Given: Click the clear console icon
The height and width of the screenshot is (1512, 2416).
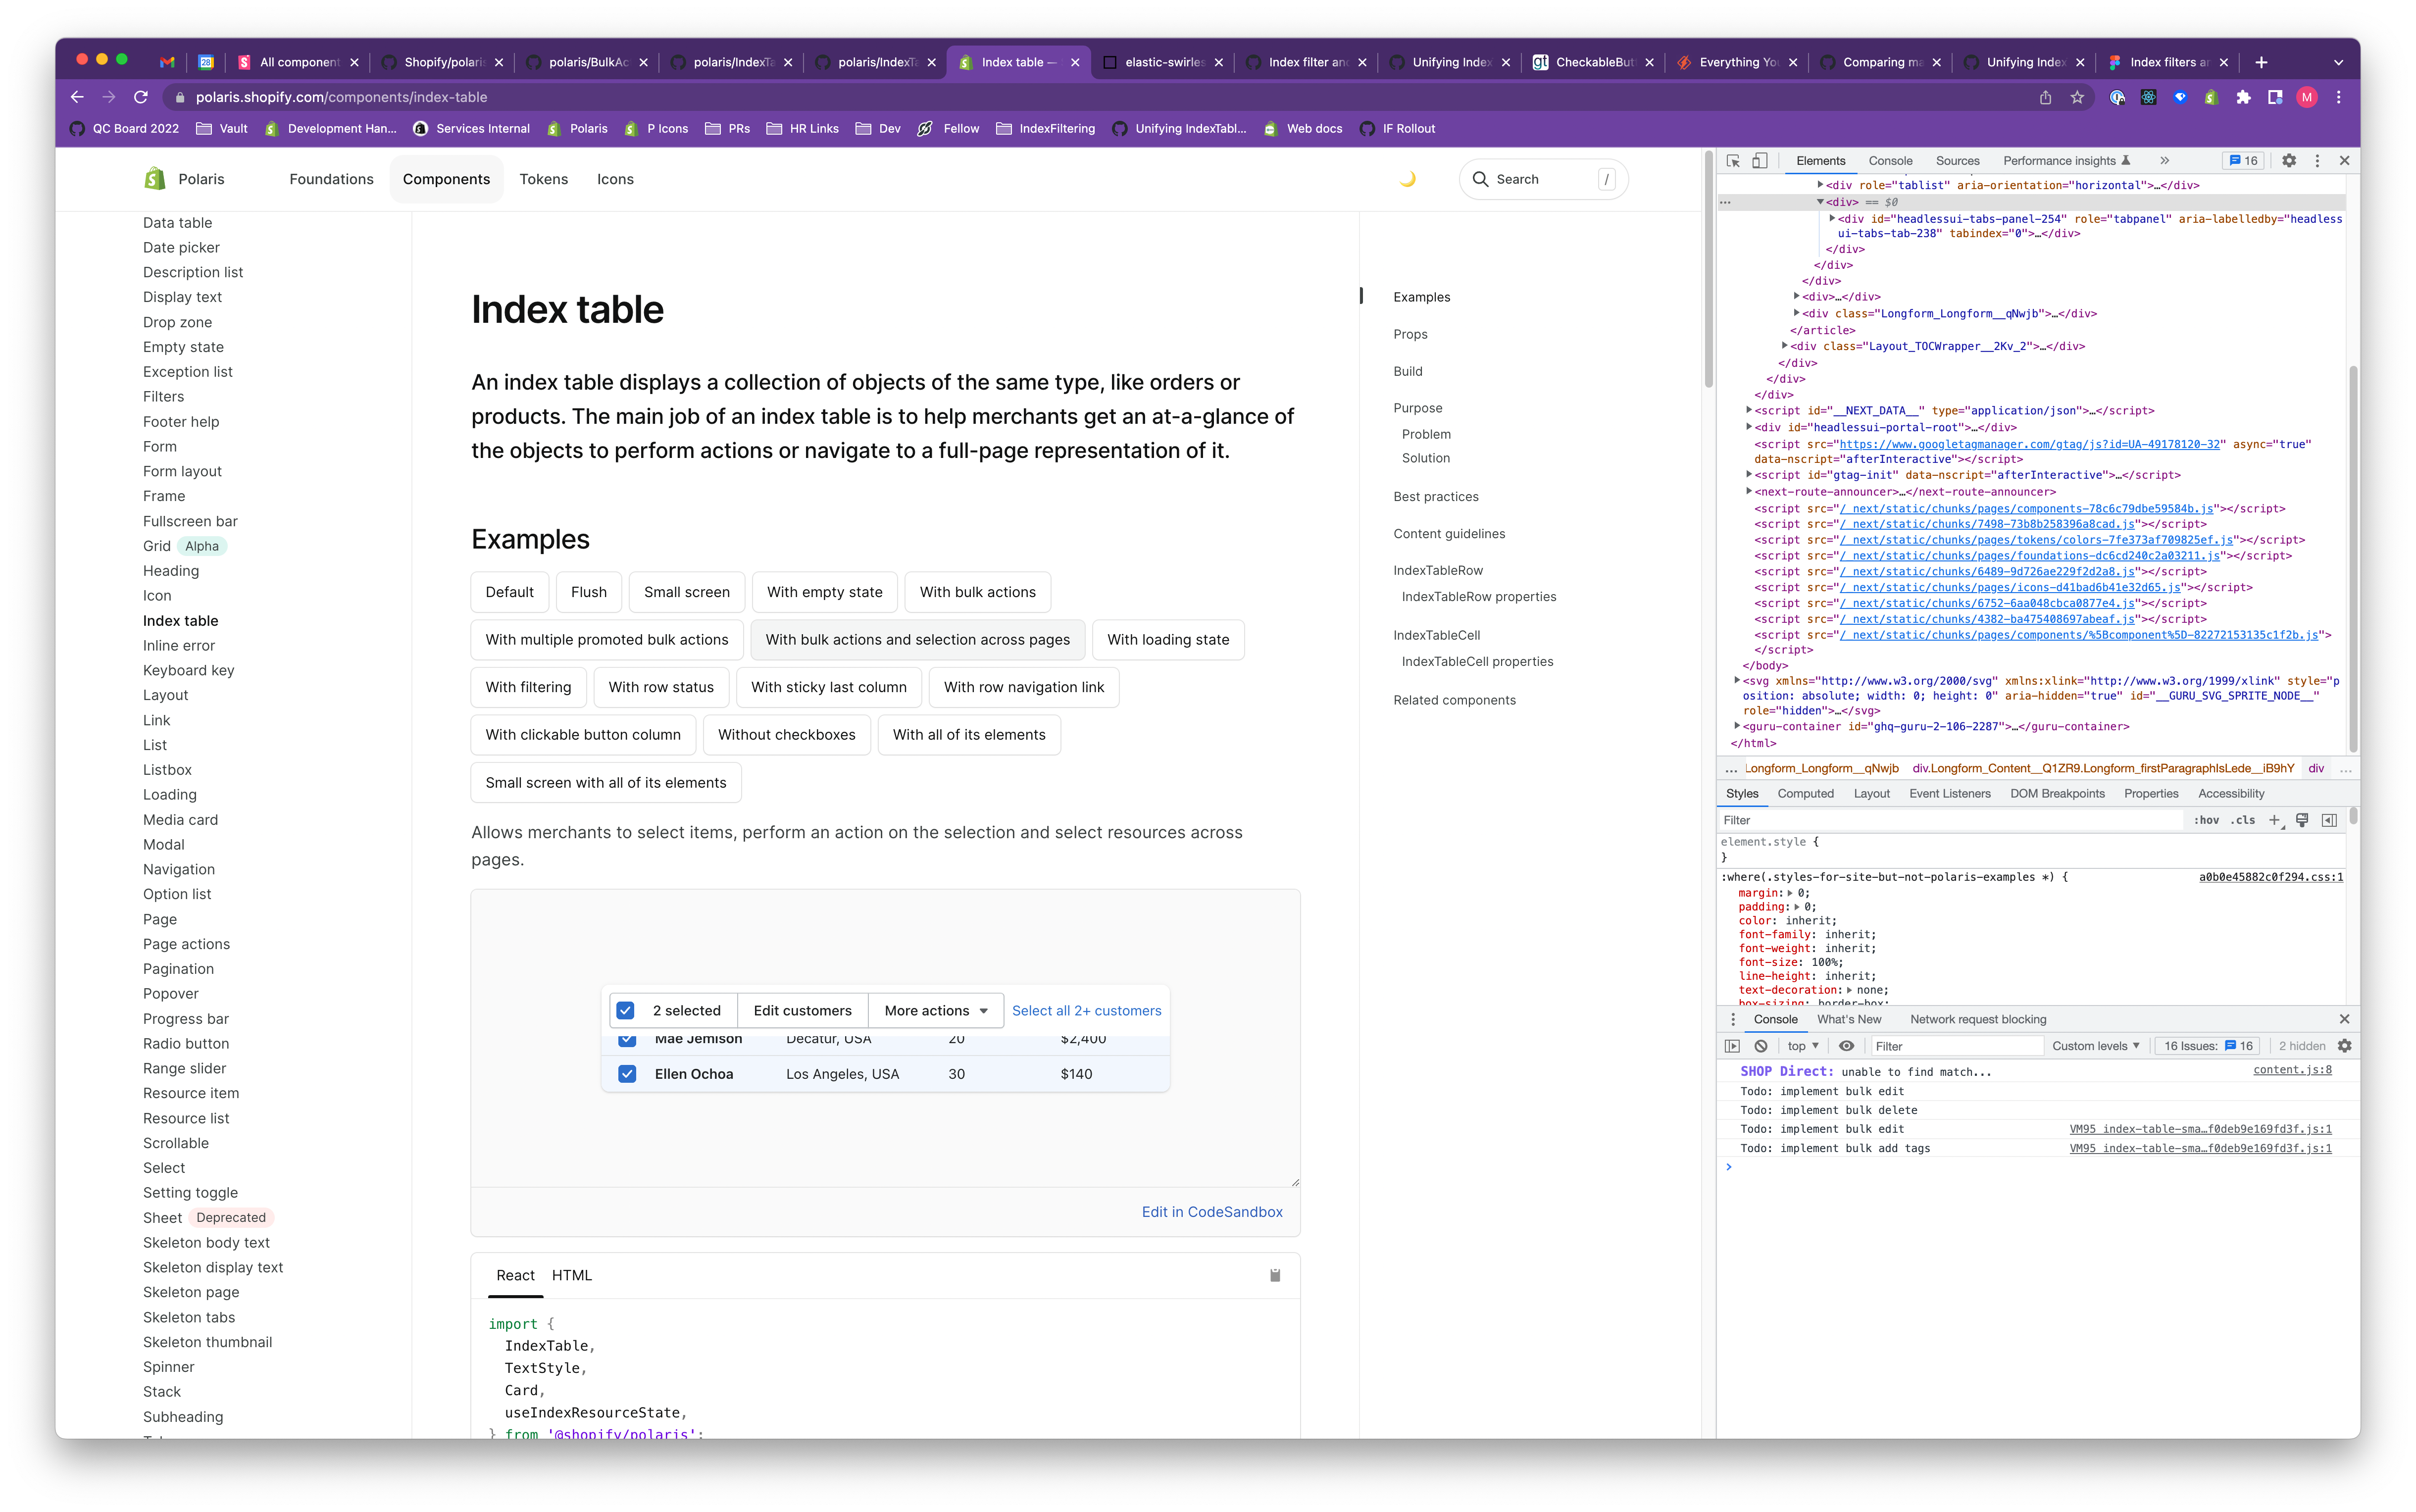Looking at the screenshot, I should point(1761,1046).
